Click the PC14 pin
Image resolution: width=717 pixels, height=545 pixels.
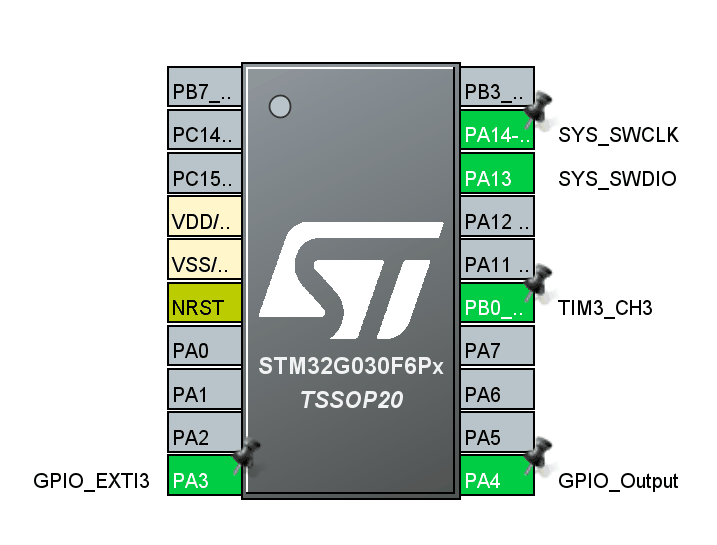[204, 130]
